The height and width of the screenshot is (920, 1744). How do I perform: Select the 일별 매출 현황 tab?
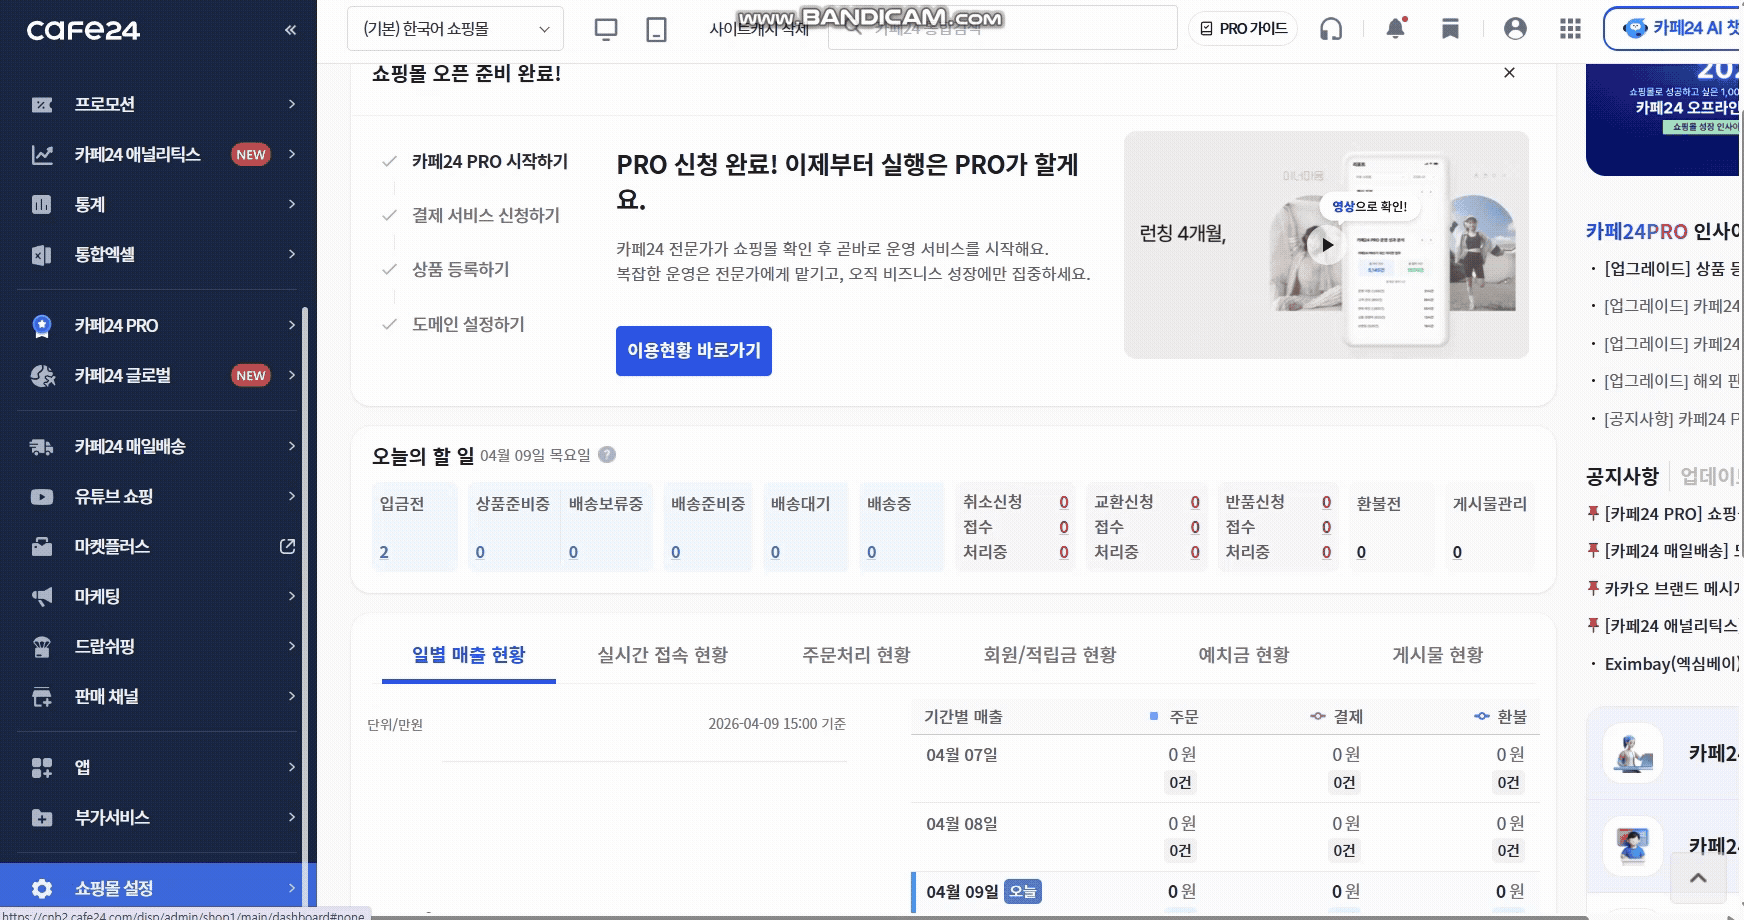pyautogui.click(x=469, y=655)
